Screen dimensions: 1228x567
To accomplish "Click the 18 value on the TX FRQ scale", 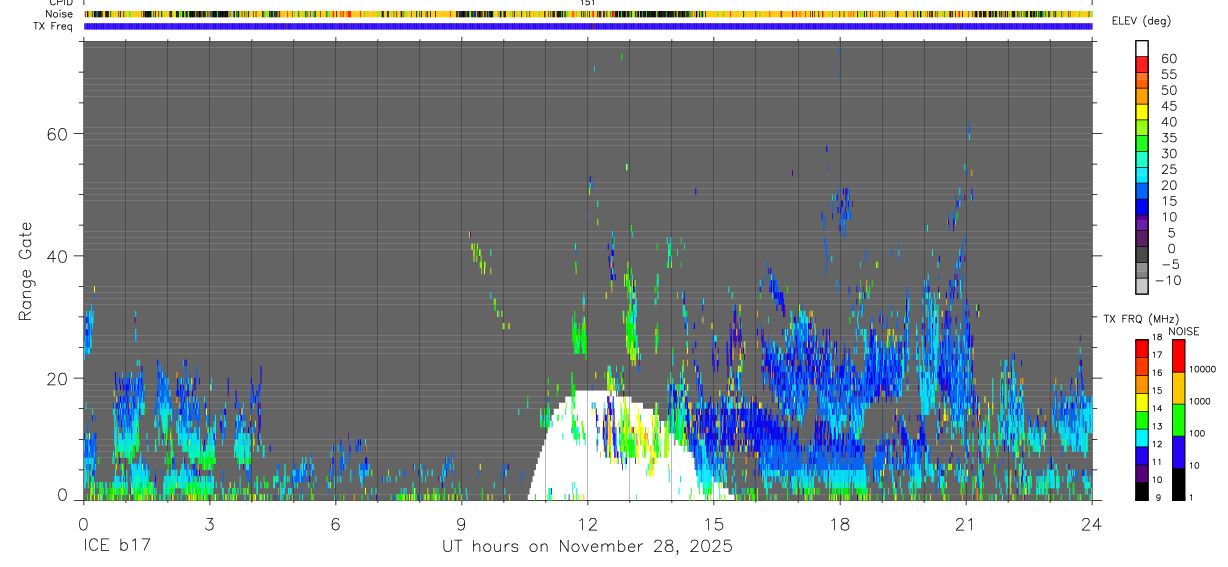I will [1157, 339].
